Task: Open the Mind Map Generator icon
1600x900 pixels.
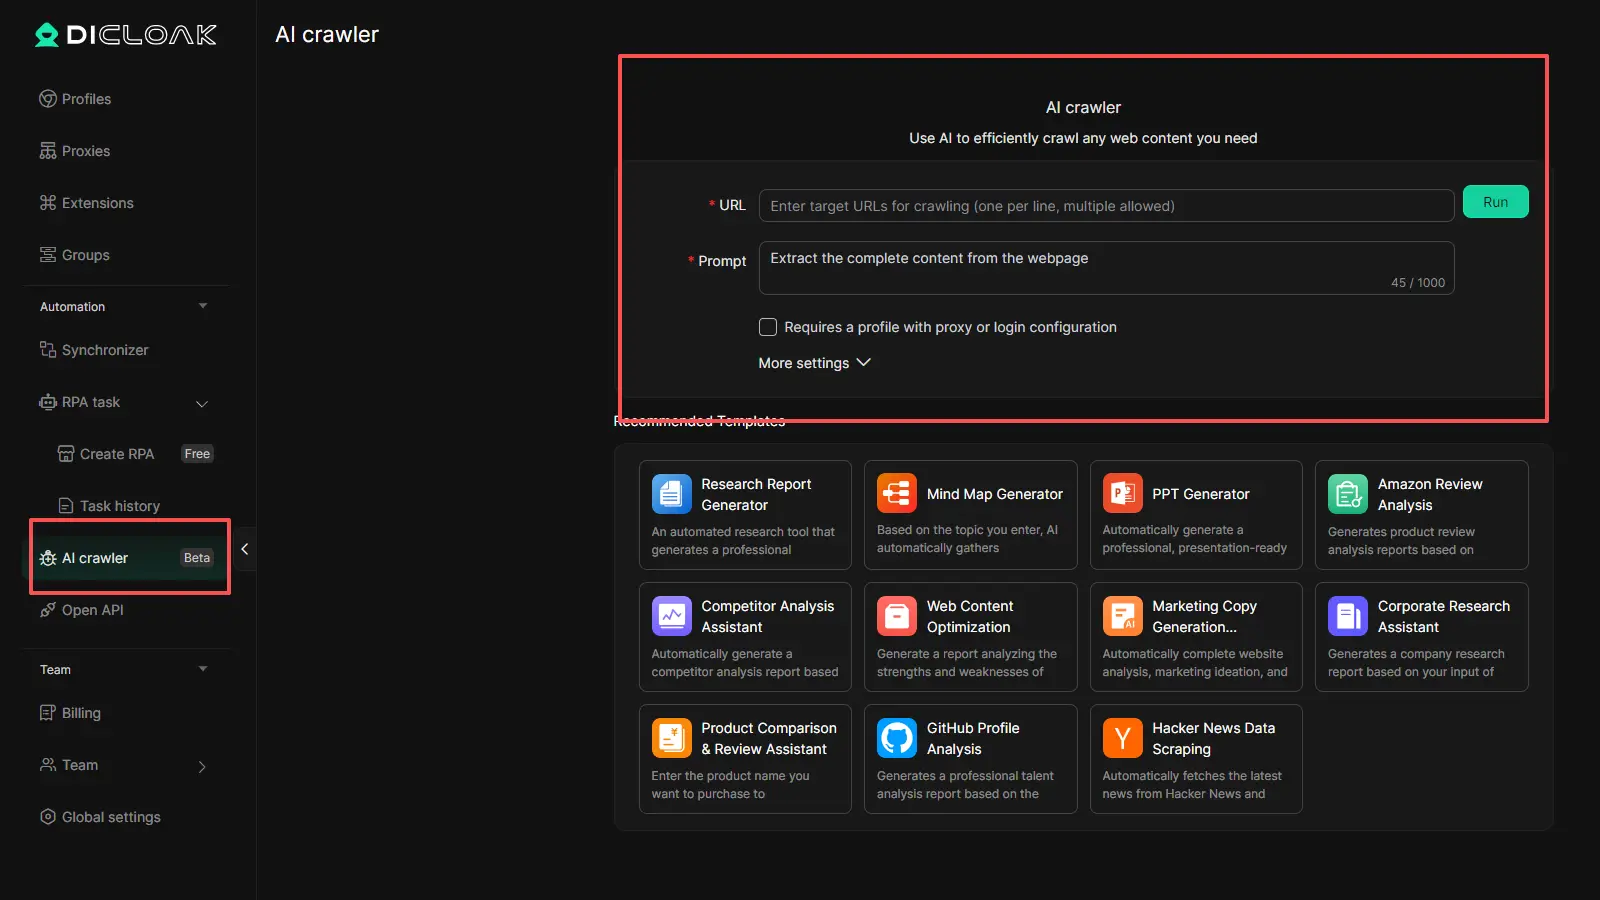Action: pos(896,494)
